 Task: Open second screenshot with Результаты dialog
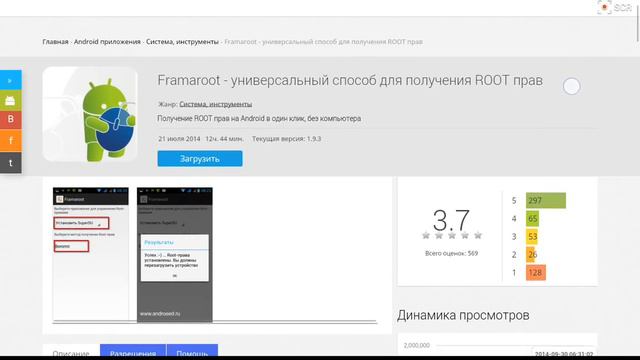(x=175, y=255)
